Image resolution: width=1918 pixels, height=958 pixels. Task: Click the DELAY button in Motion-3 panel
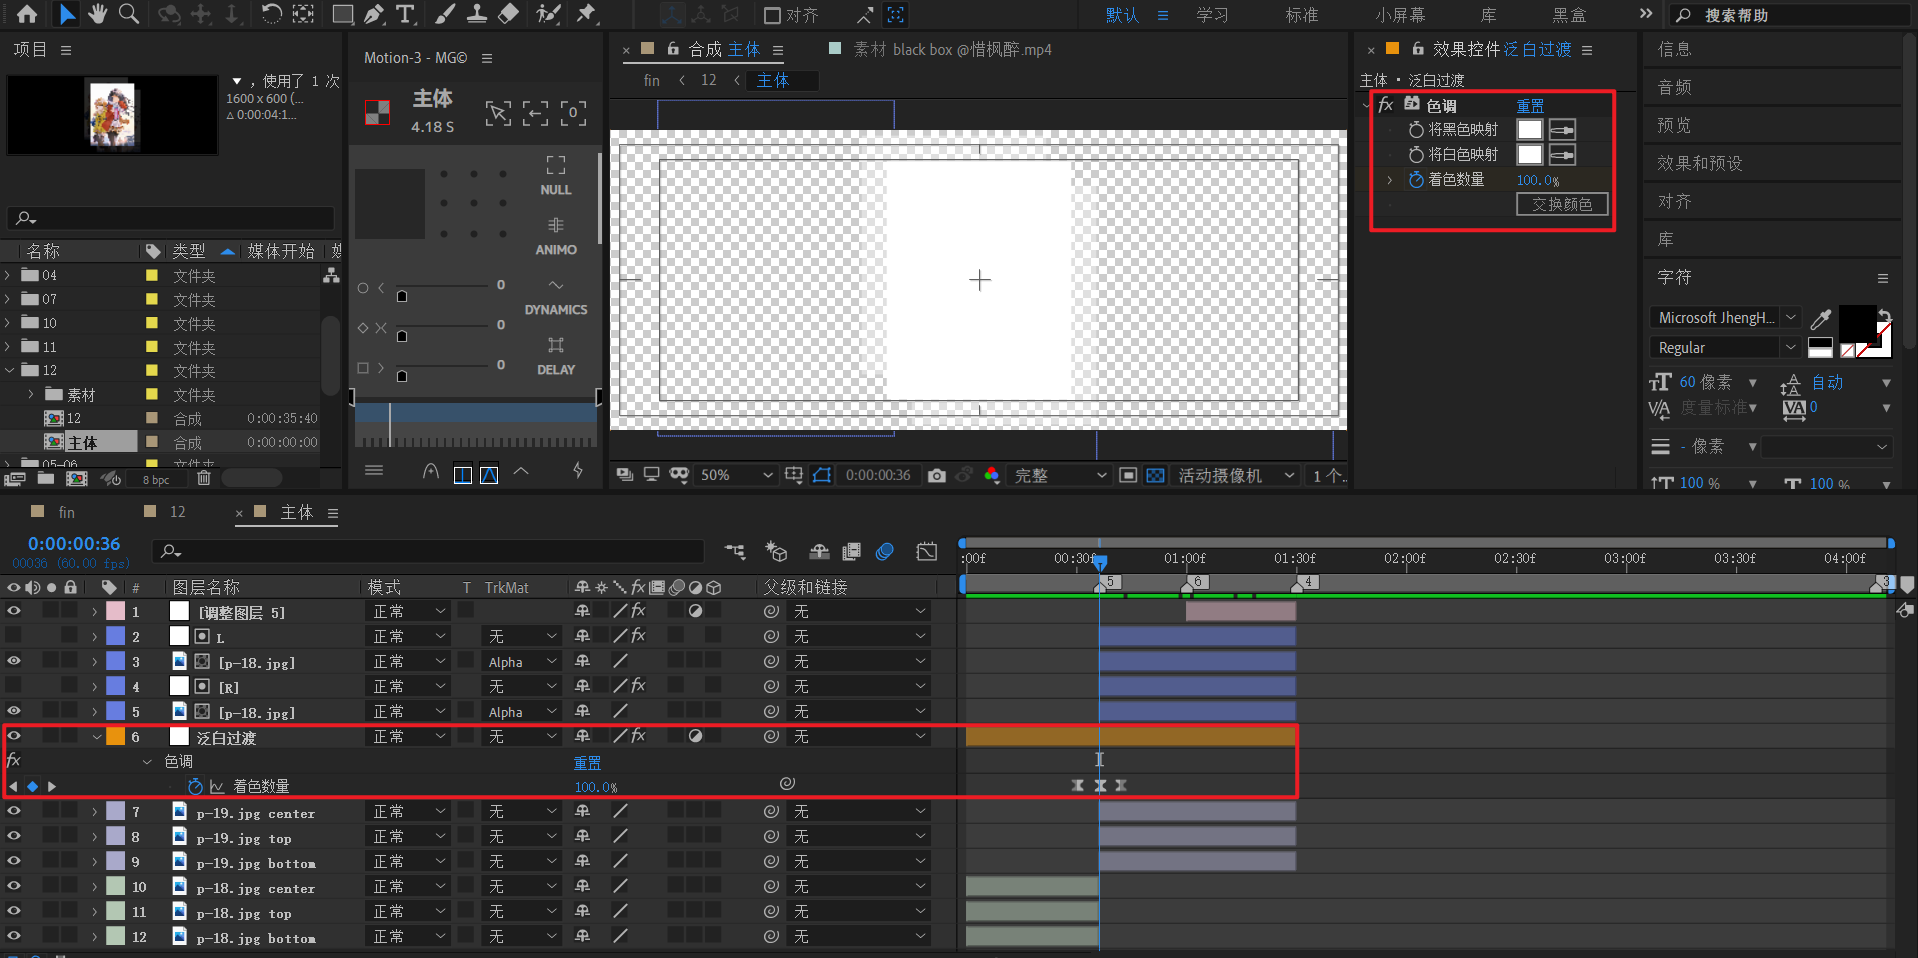pos(556,356)
